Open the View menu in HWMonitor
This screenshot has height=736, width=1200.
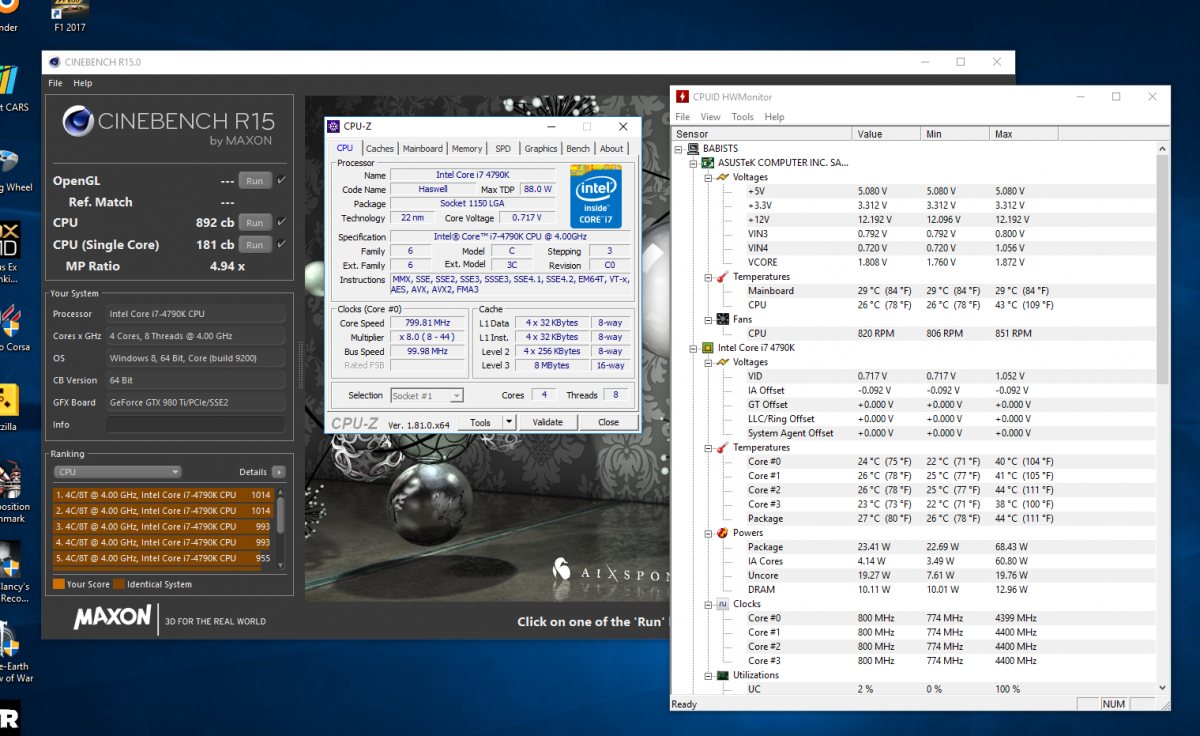click(x=710, y=117)
